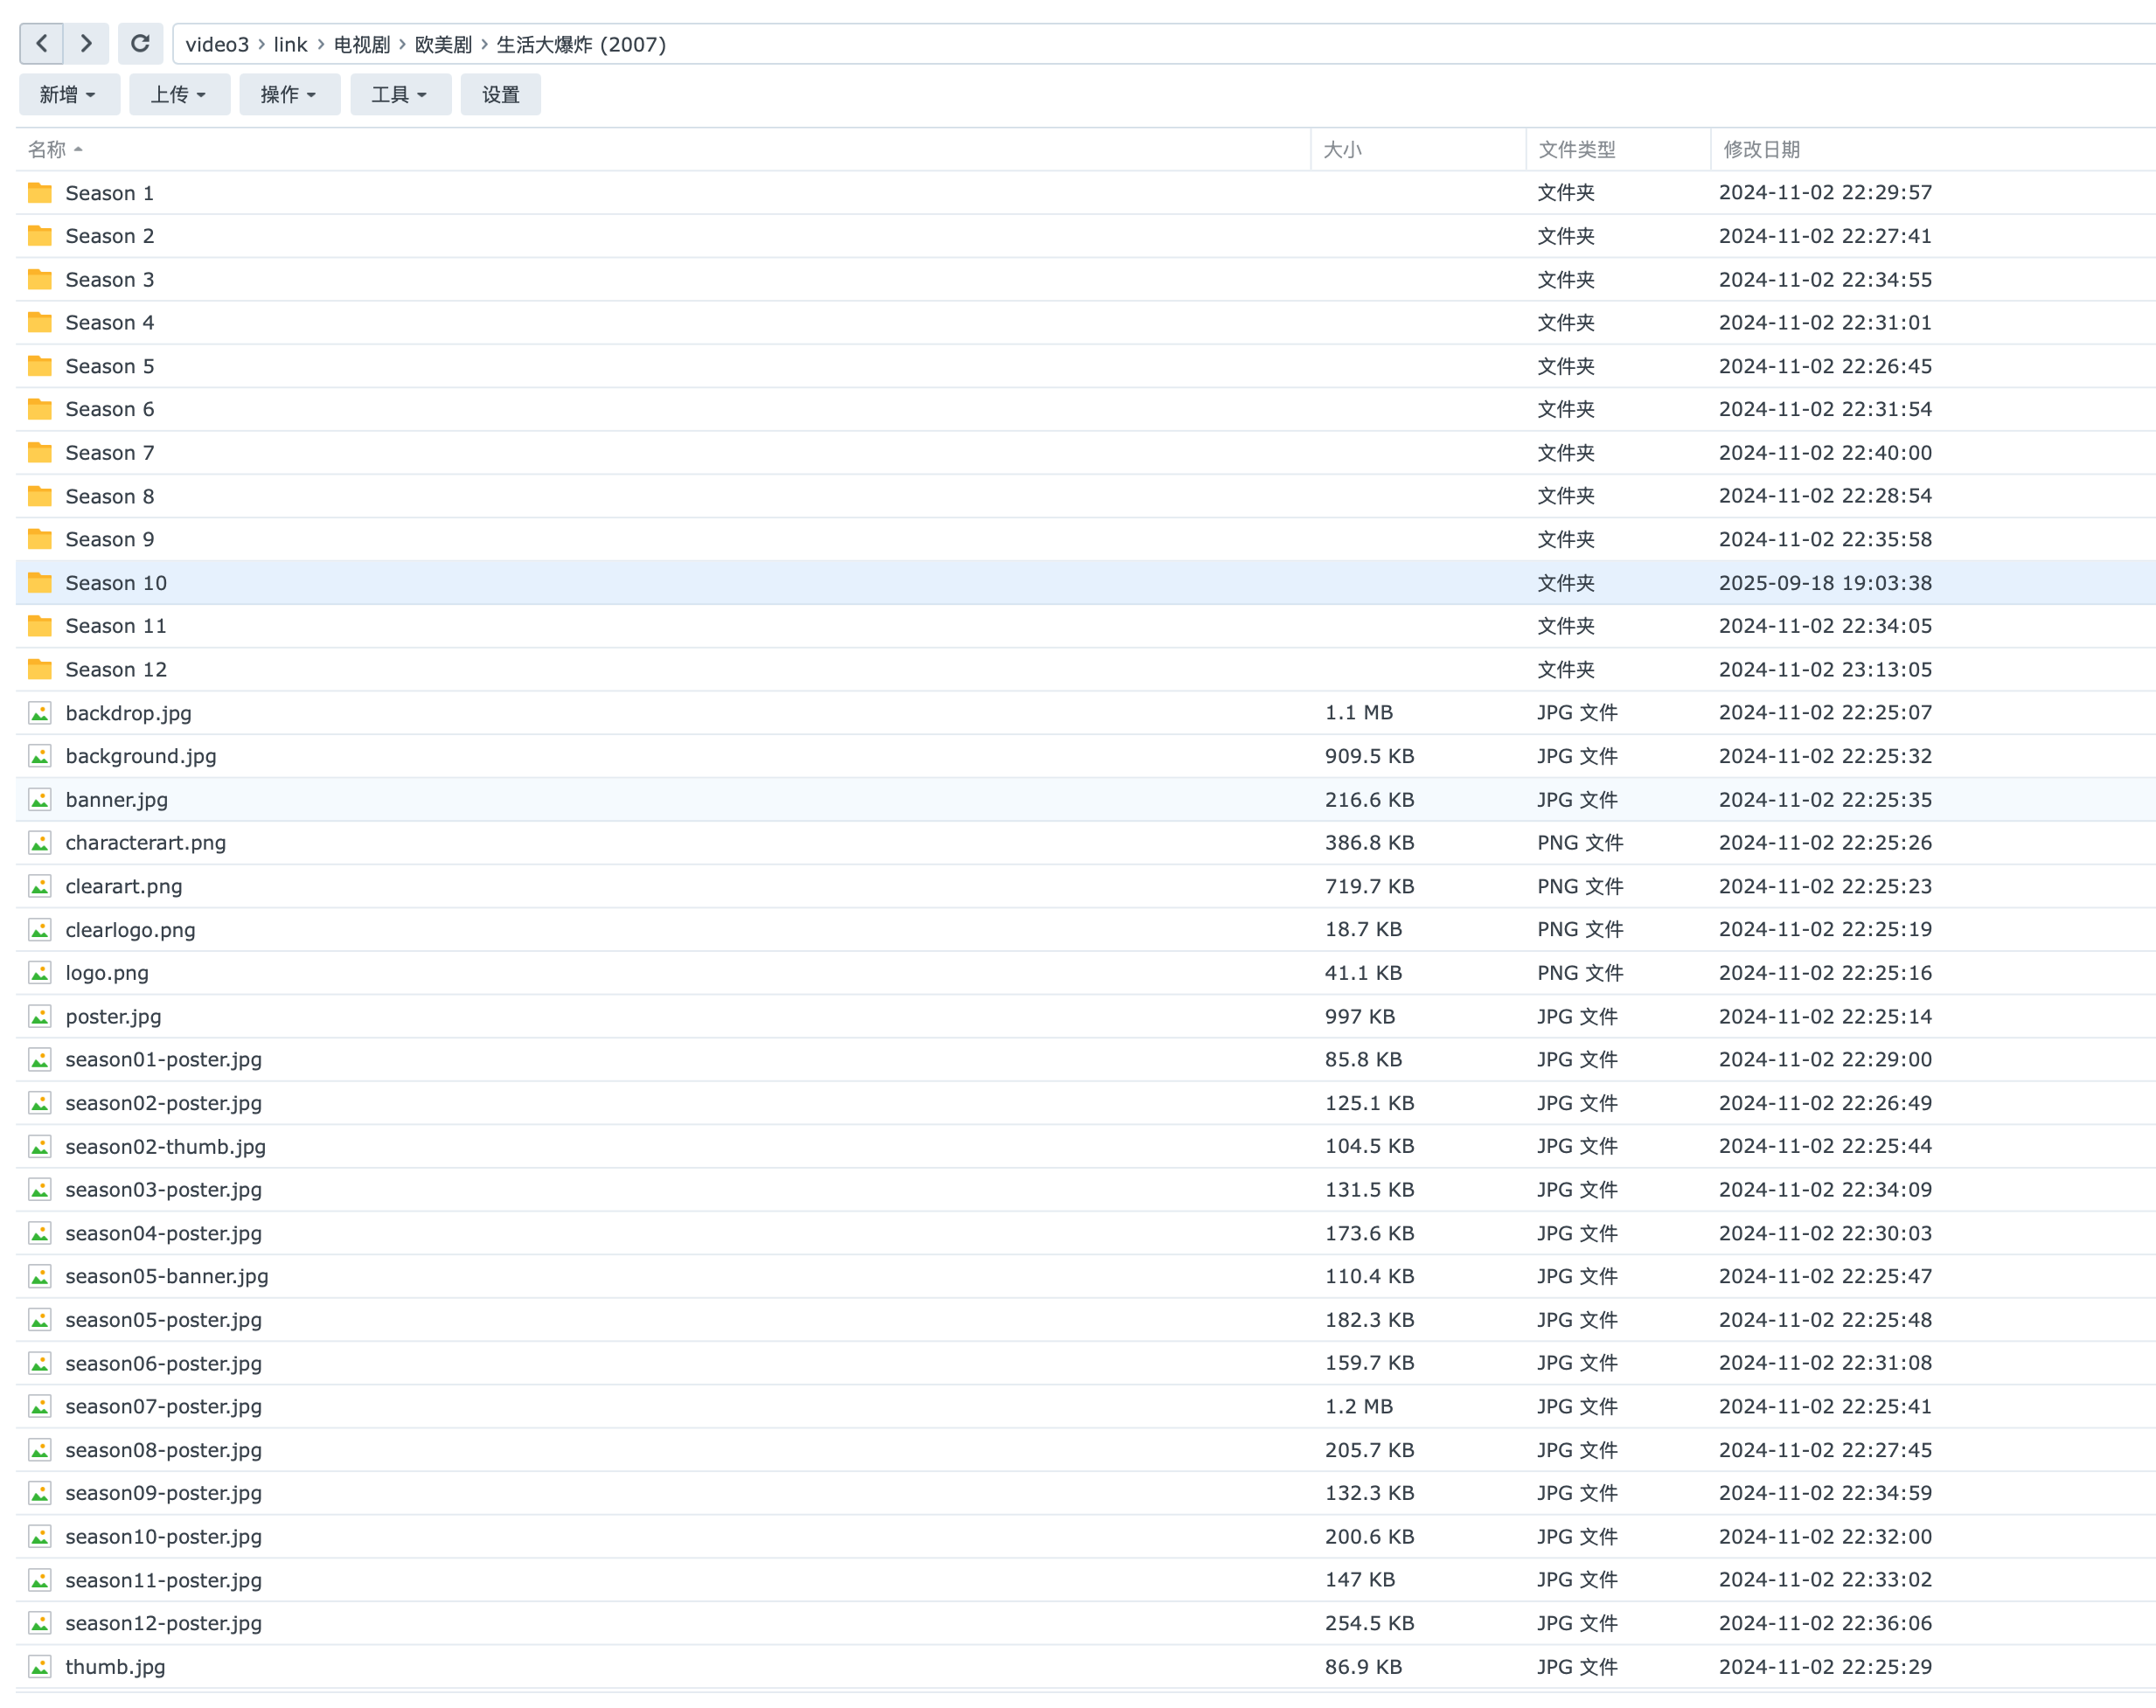This screenshot has width=2156, height=1708.
Task: Open the 工具 dropdown menu
Action: [x=399, y=95]
